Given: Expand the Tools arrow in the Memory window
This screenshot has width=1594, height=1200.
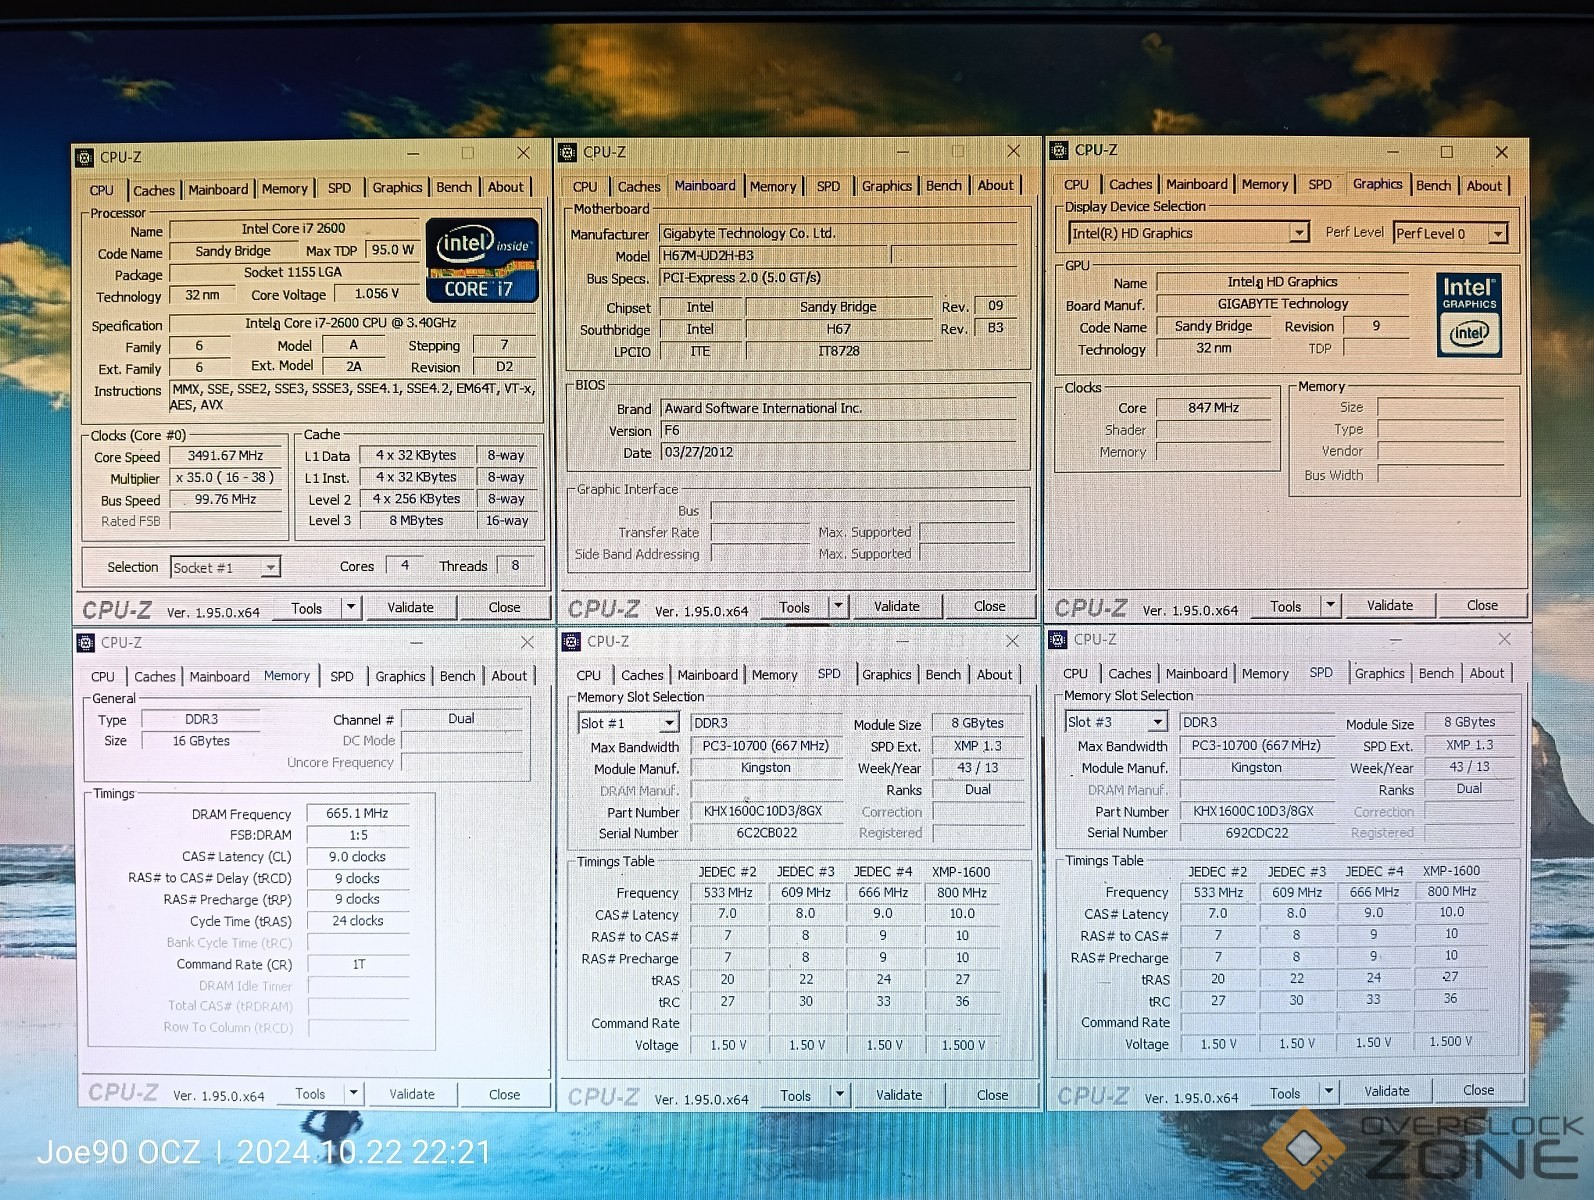Looking at the screenshot, I should coord(353,1093).
